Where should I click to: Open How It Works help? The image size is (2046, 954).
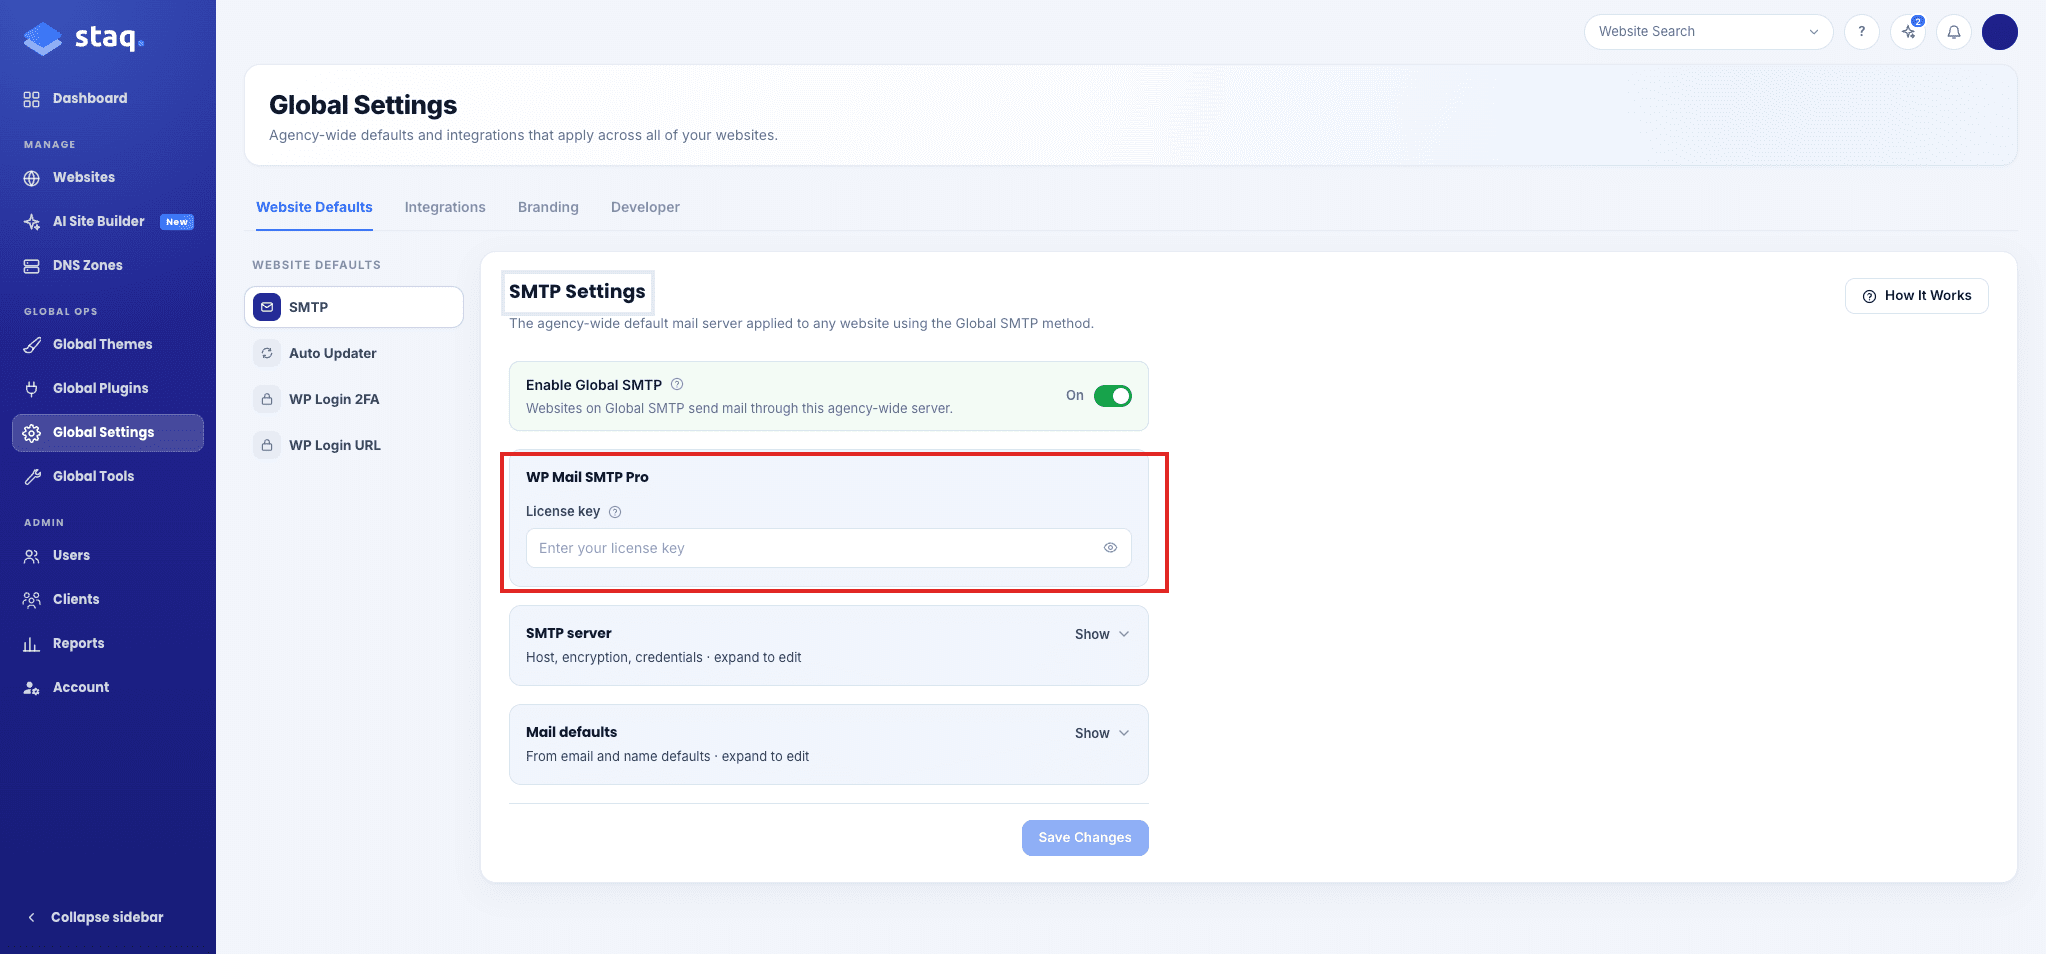click(x=1916, y=296)
